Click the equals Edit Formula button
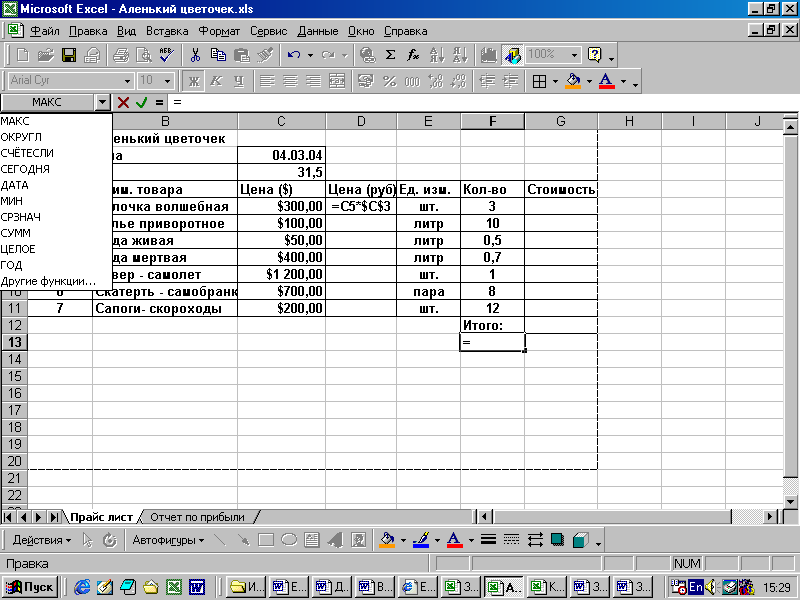 pos(159,102)
